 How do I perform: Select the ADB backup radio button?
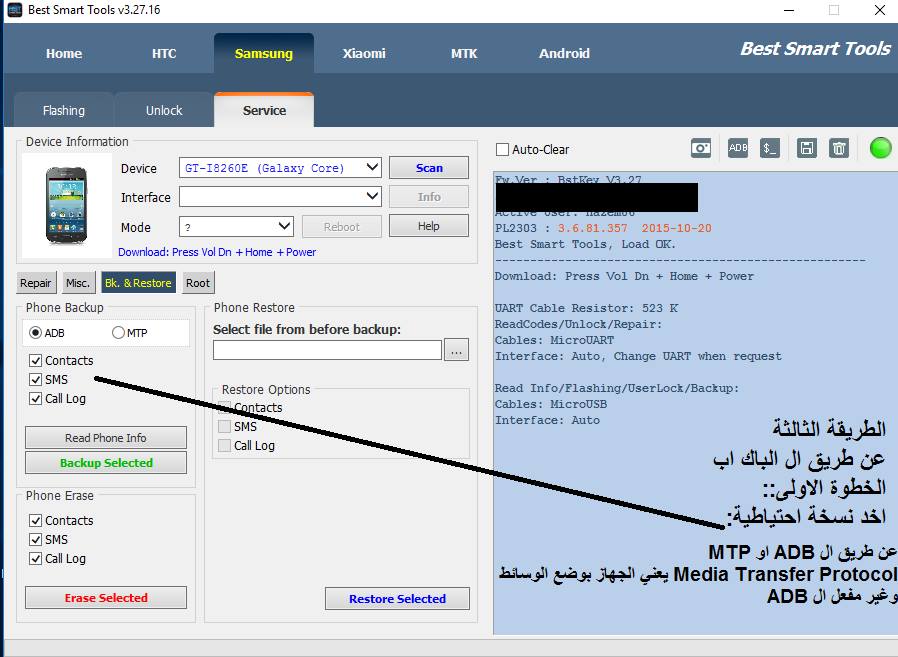(x=36, y=333)
